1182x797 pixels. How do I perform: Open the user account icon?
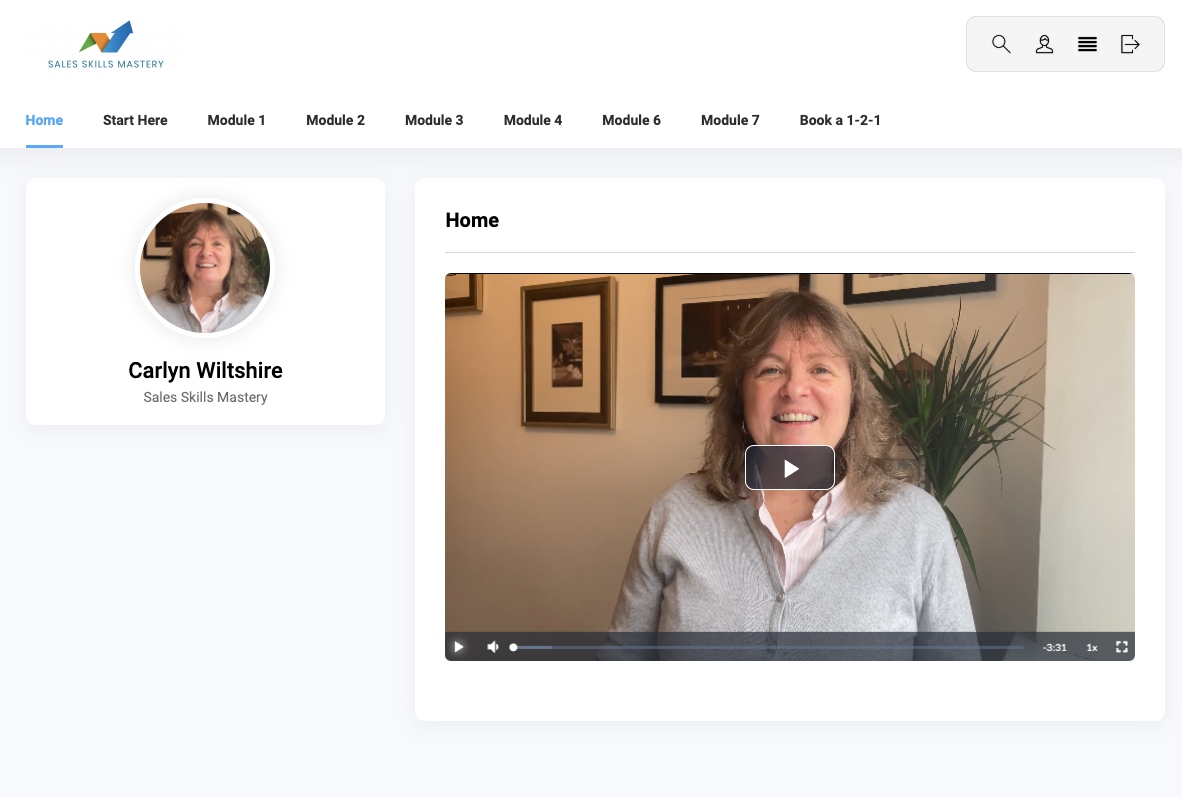(x=1044, y=44)
